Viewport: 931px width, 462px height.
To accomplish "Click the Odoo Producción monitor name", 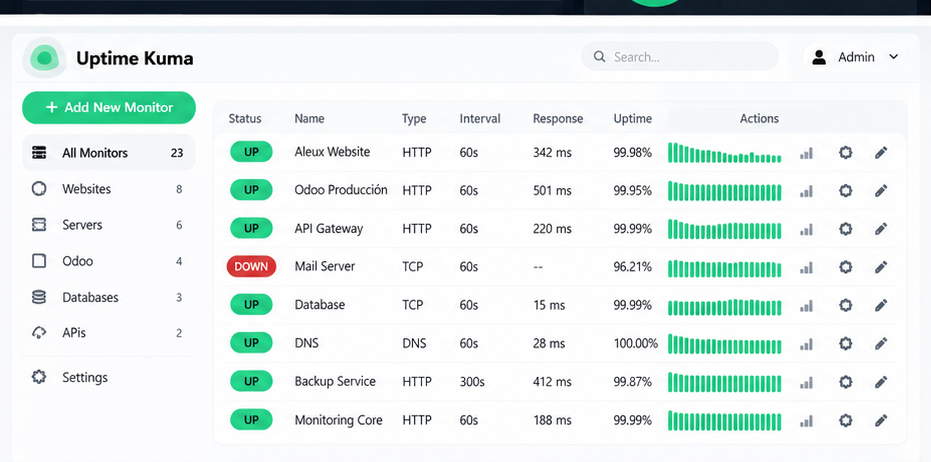I will point(341,190).
